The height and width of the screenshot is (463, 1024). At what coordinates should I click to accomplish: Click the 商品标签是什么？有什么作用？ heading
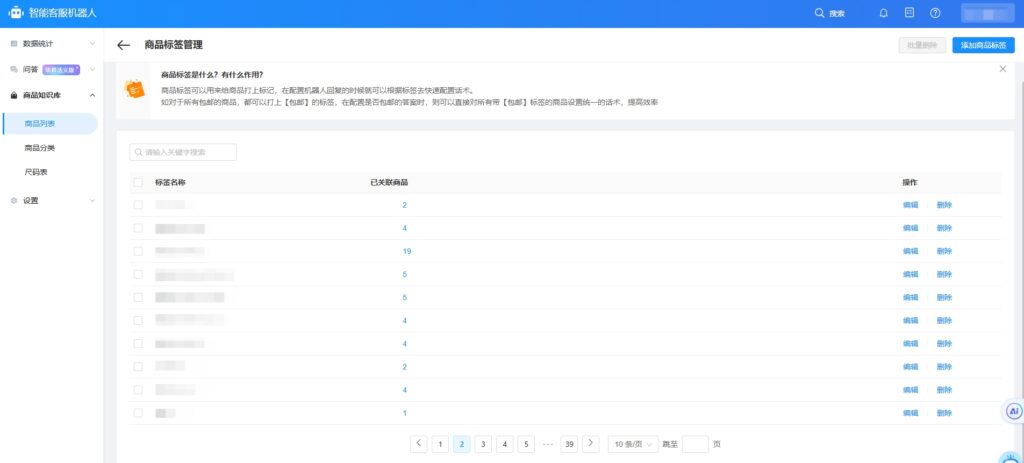click(x=212, y=74)
